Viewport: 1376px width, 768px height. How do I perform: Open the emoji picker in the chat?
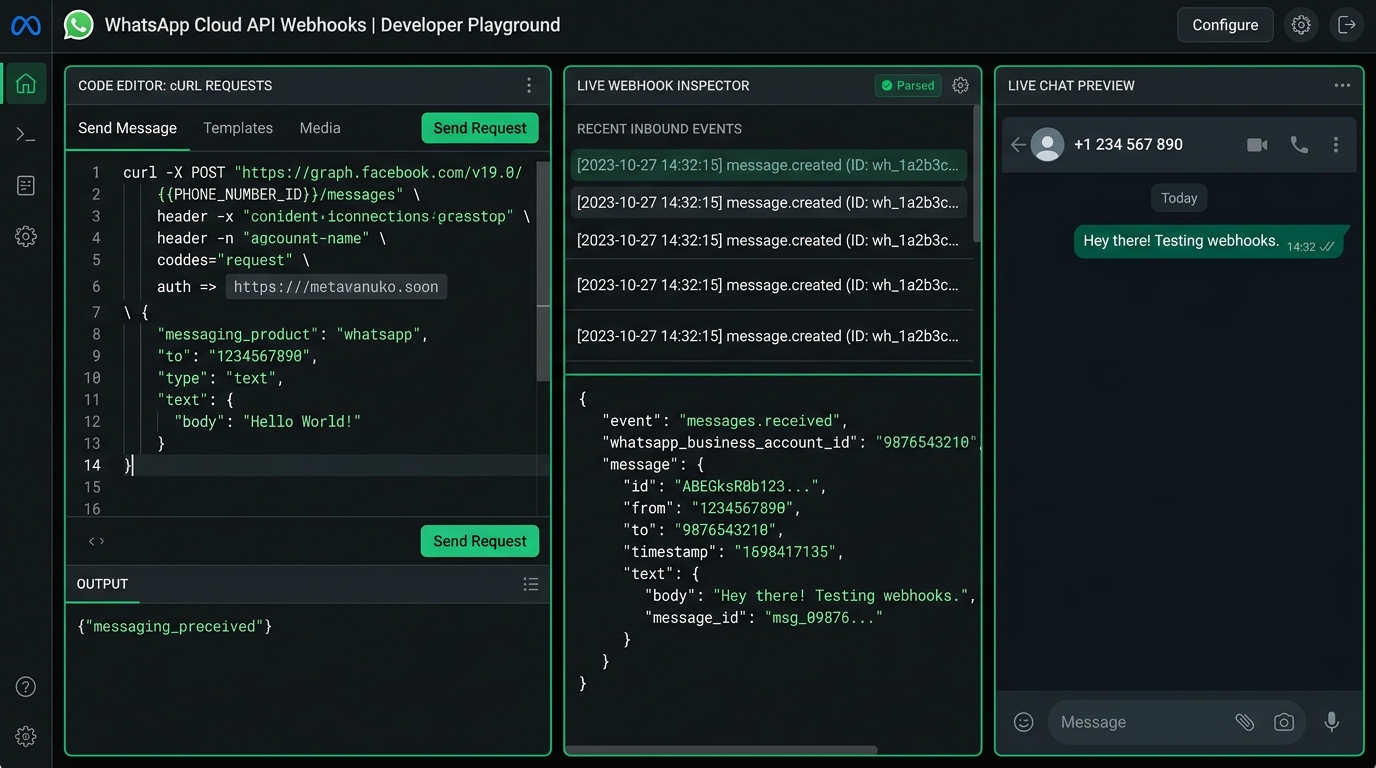coord(1023,722)
